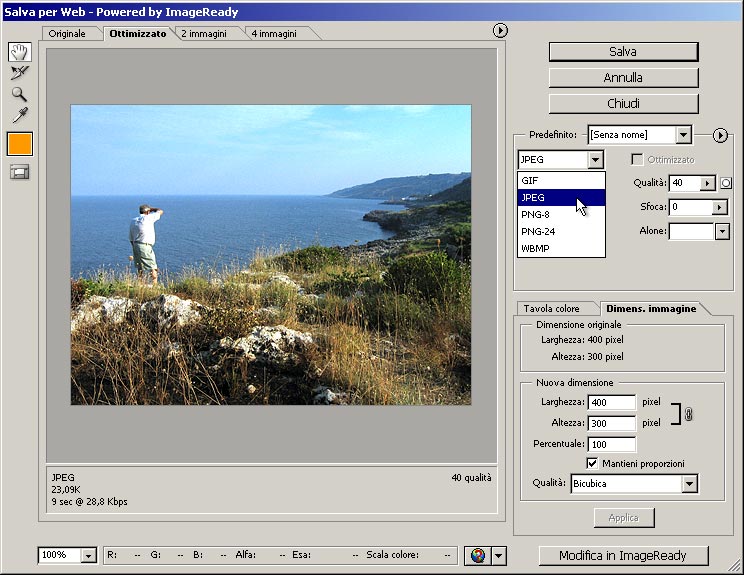The width and height of the screenshot is (744, 575).
Task: Click quality mask icon beside Qualità field
Action: pos(726,183)
